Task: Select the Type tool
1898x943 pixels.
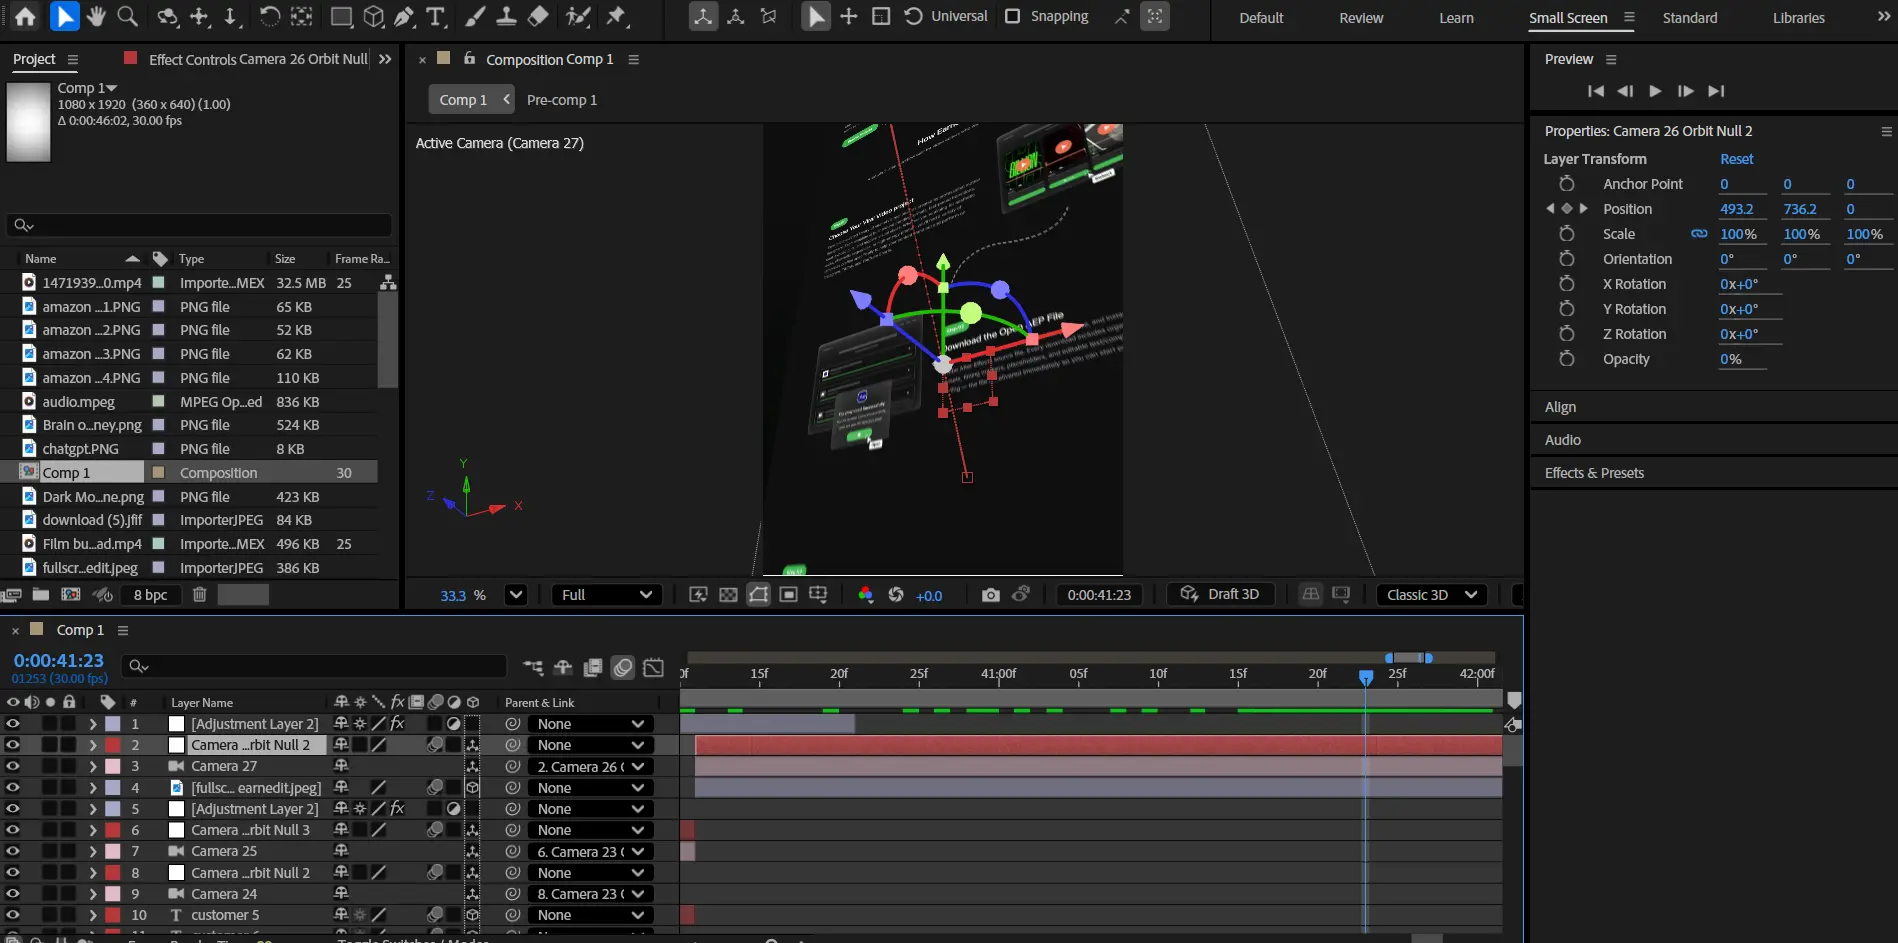Action: tap(436, 16)
